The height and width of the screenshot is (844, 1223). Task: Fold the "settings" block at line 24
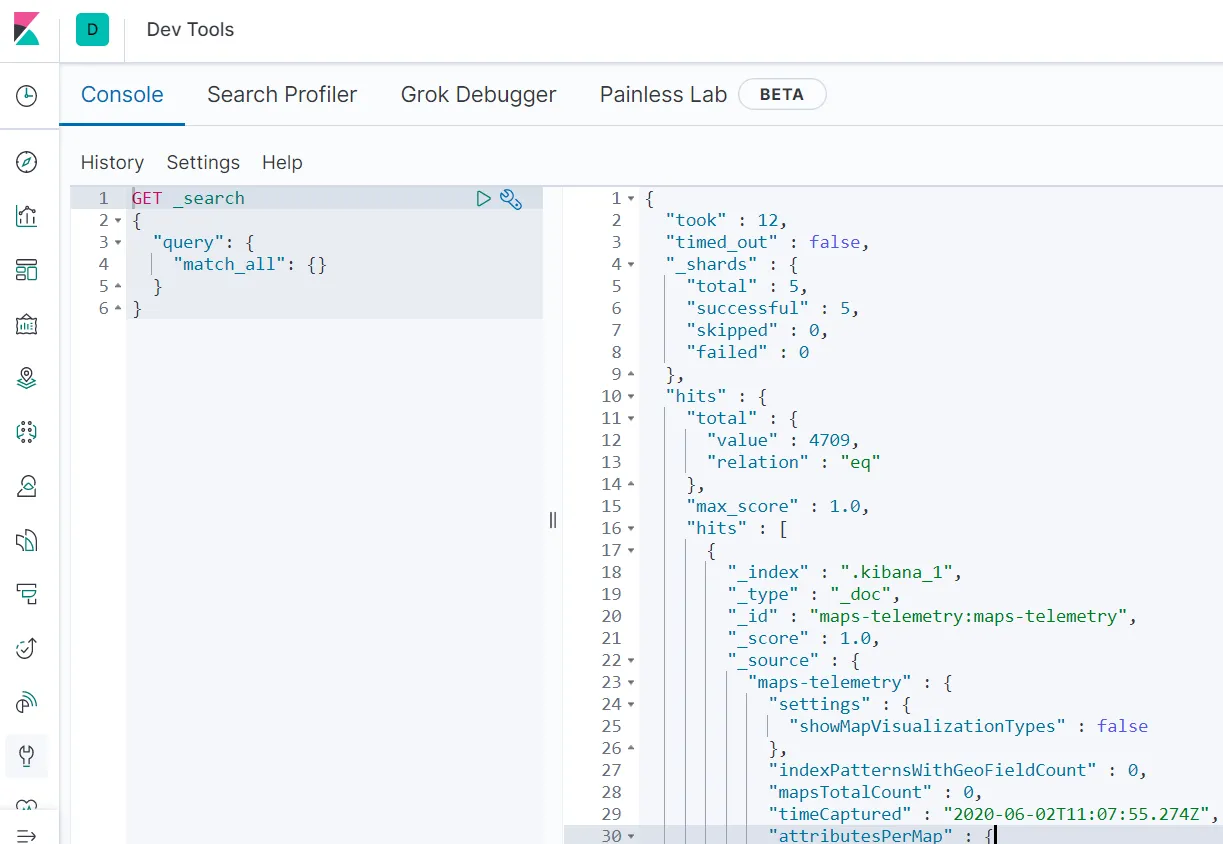click(x=631, y=705)
